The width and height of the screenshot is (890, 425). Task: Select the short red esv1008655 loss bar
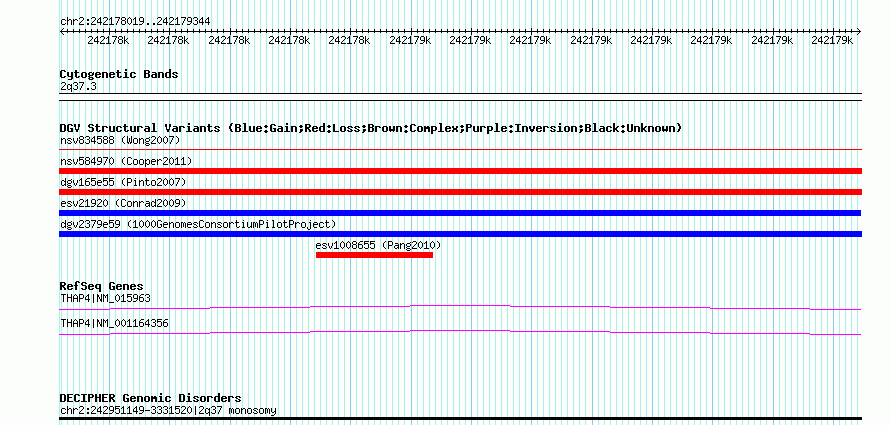click(x=374, y=255)
